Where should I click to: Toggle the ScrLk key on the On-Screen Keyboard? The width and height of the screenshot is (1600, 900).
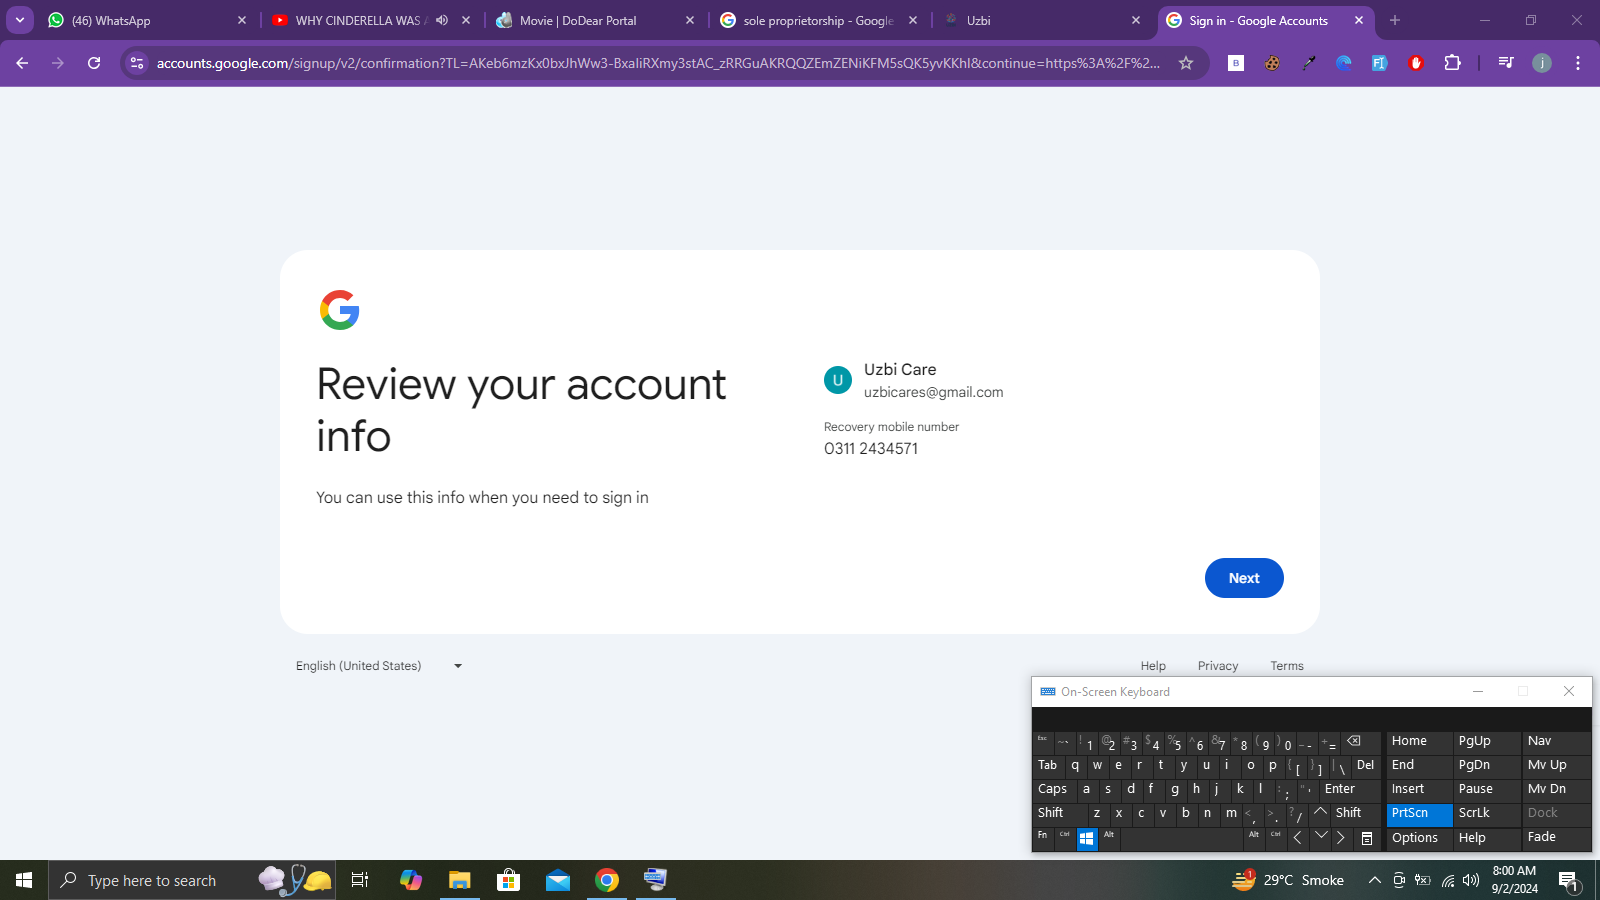(1486, 814)
